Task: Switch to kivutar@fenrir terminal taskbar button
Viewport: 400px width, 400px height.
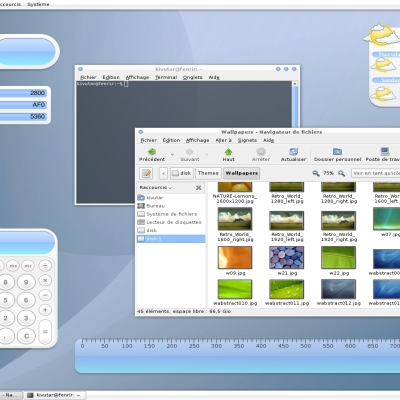Action: tap(55, 395)
